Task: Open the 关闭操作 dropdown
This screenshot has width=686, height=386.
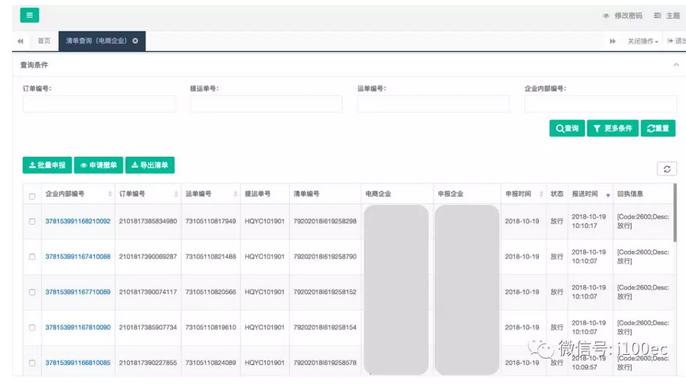Action: pos(643,41)
